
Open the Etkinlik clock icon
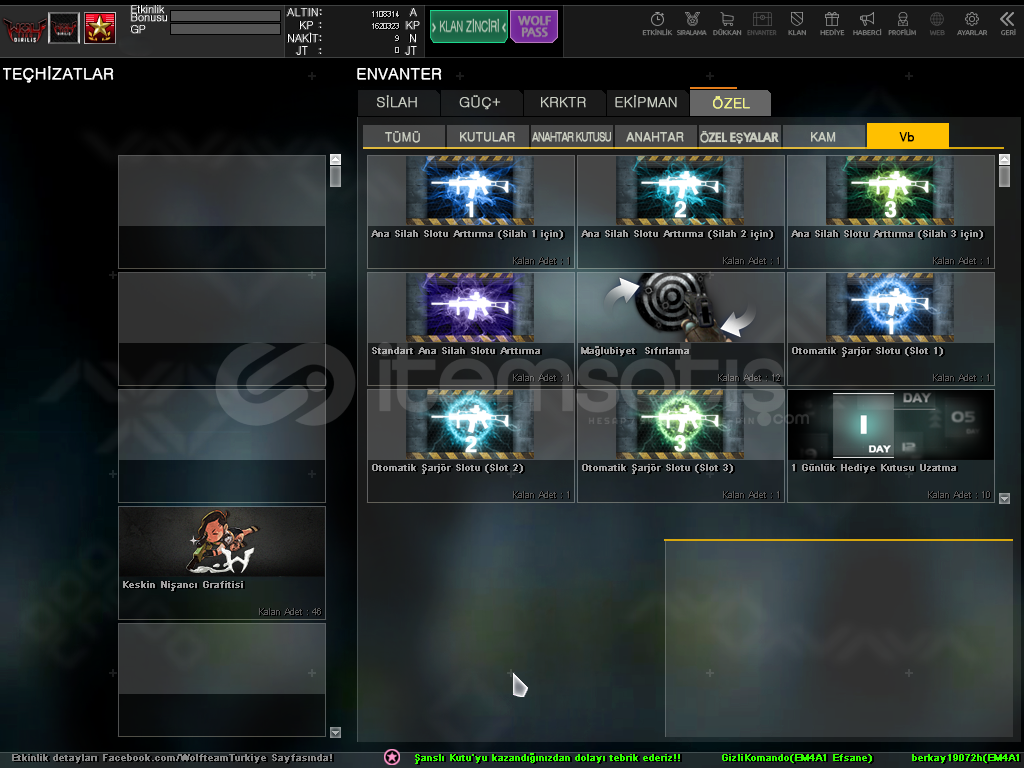tap(657, 24)
